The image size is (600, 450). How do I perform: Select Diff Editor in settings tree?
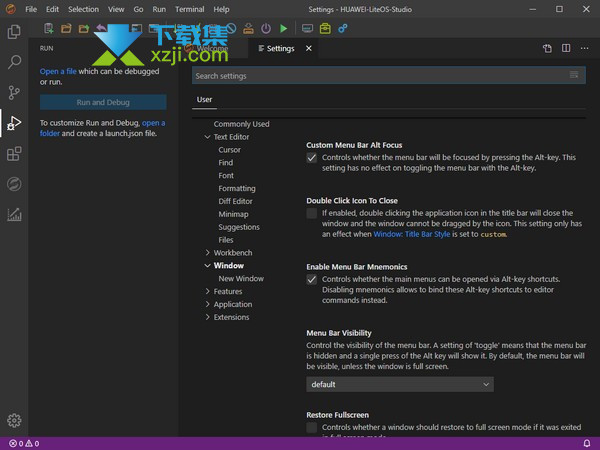pos(235,201)
